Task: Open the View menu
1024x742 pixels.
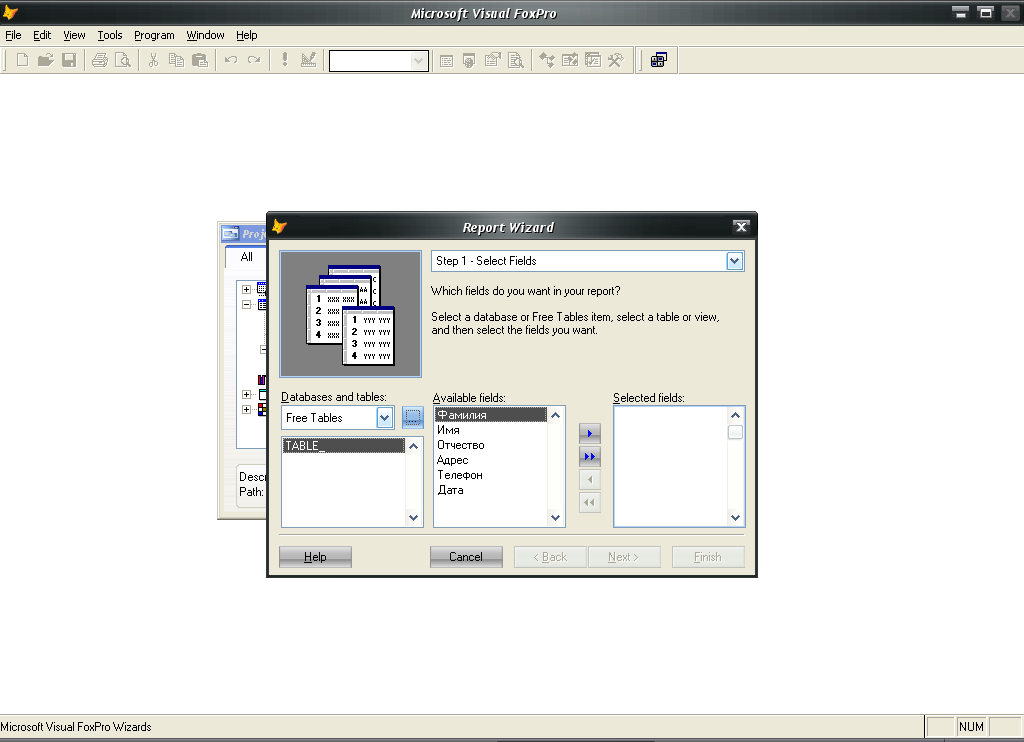Action: pos(74,35)
